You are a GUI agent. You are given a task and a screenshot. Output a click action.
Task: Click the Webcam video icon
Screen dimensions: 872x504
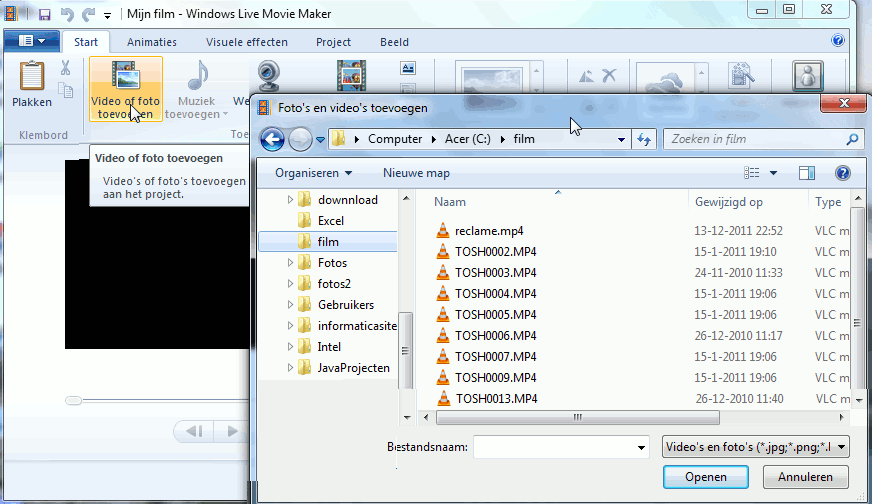(269, 77)
